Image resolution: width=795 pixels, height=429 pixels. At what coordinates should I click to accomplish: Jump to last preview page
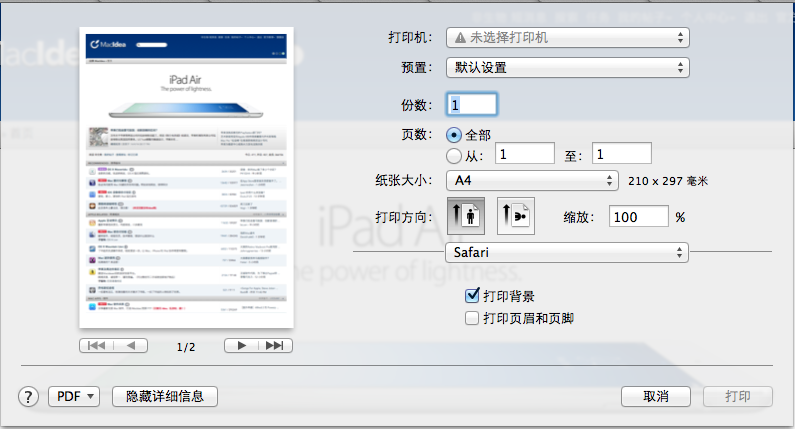click(x=275, y=345)
